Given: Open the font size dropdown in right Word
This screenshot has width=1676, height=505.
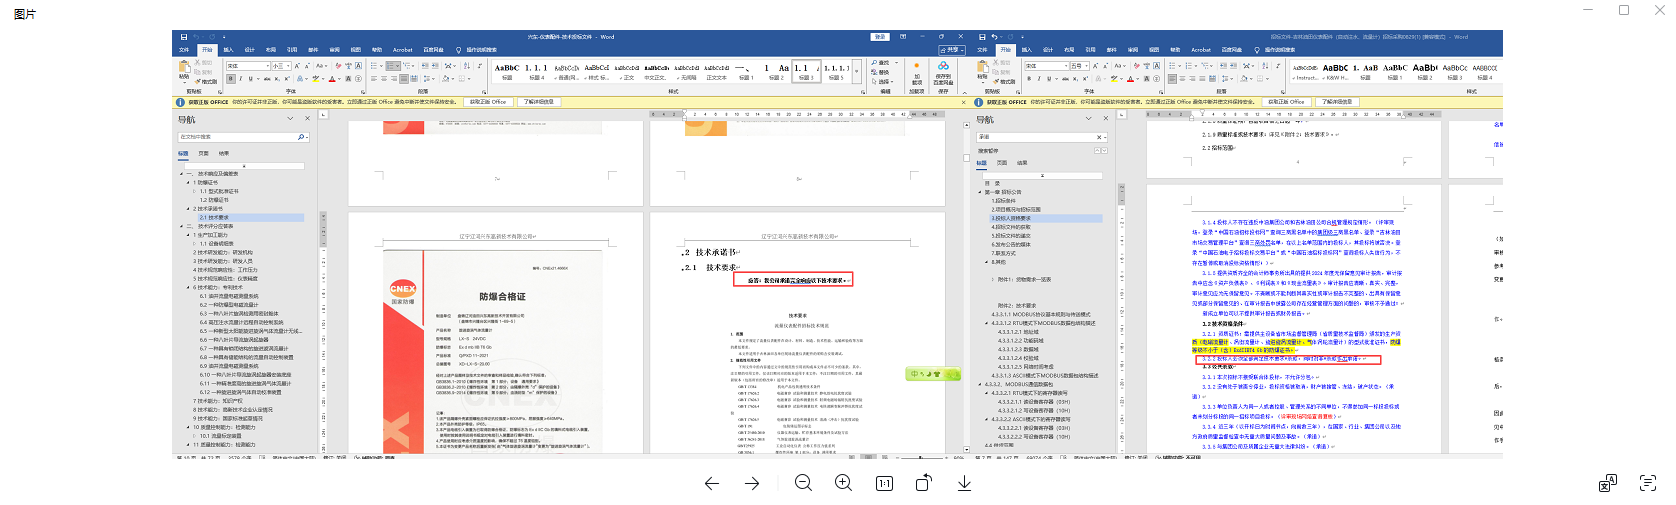Looking at the screenshot, I should (x=1087, y=66).
